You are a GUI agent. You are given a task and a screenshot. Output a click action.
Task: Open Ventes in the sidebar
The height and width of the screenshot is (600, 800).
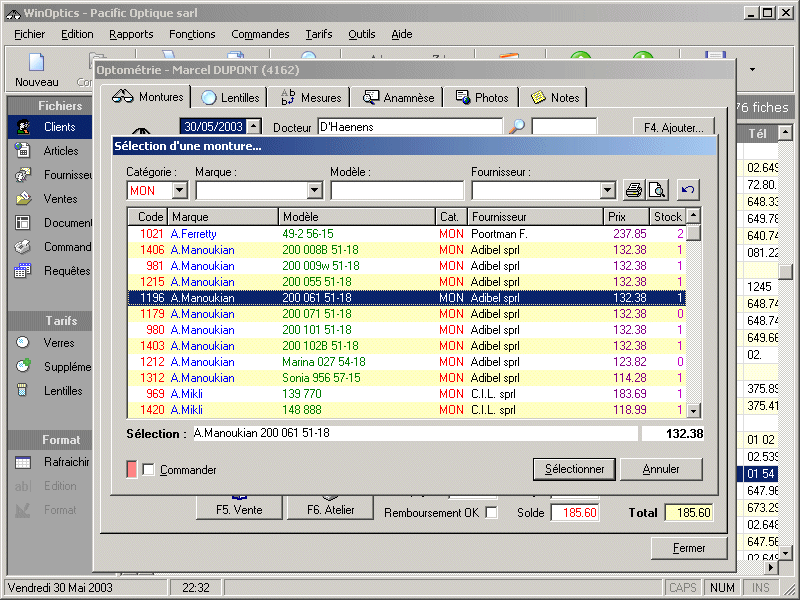tap(60, 199)
